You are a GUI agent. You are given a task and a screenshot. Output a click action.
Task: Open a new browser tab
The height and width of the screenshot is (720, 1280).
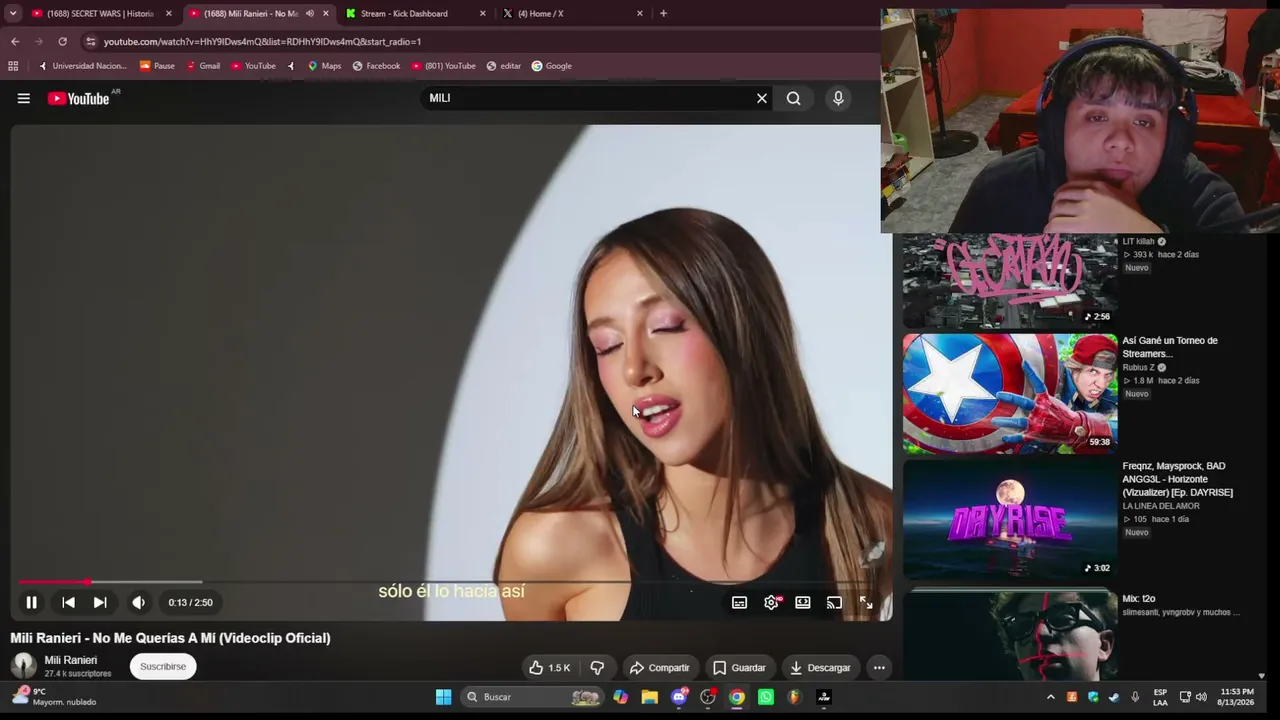click(663, 14)
